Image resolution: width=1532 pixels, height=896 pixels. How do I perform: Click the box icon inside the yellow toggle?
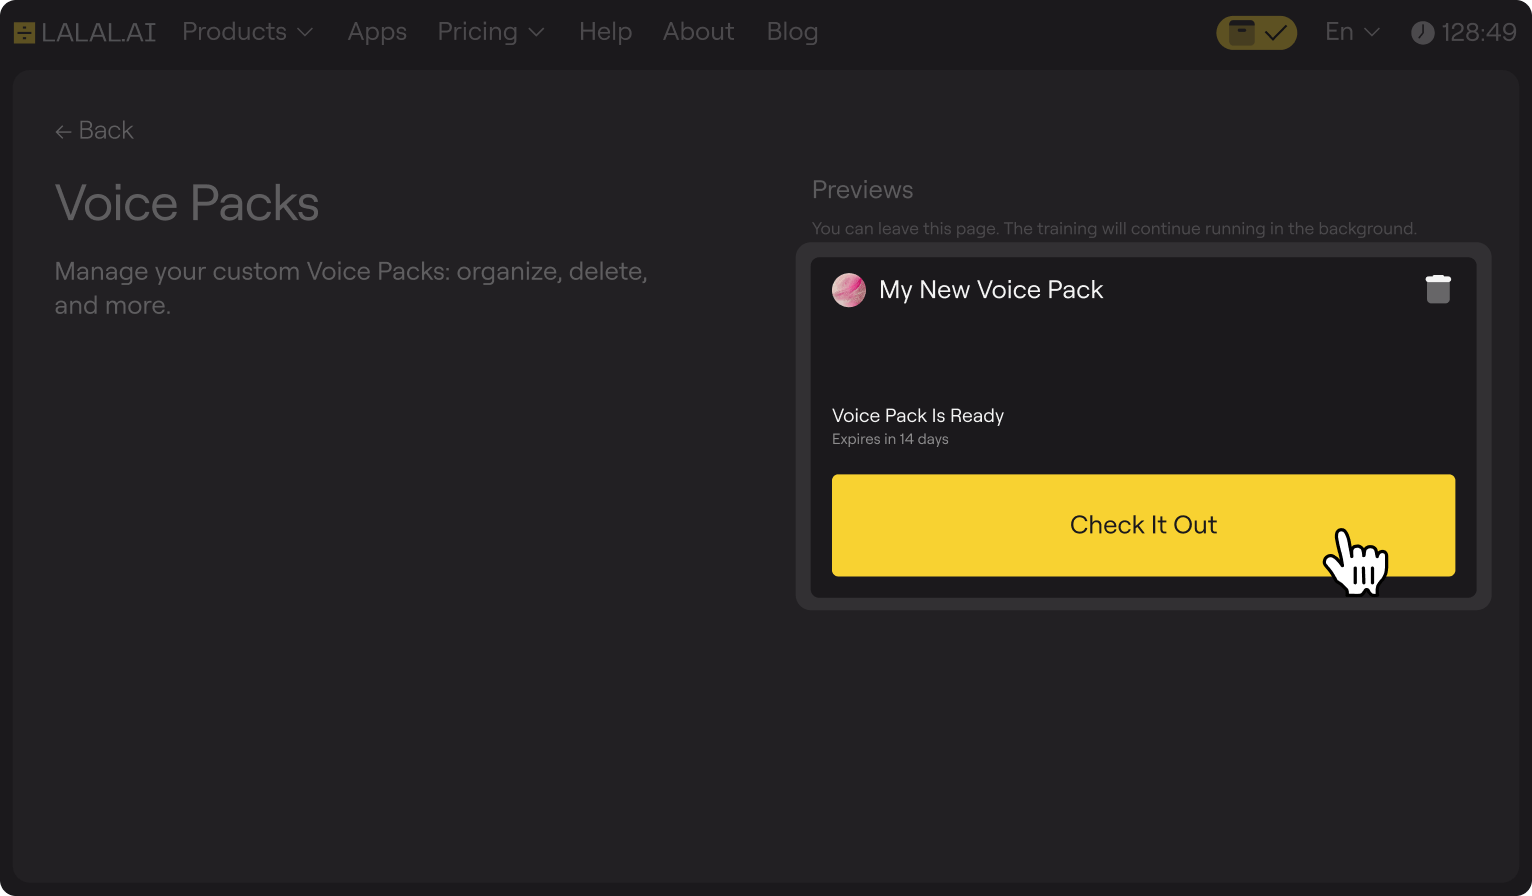coord(1241,33)
